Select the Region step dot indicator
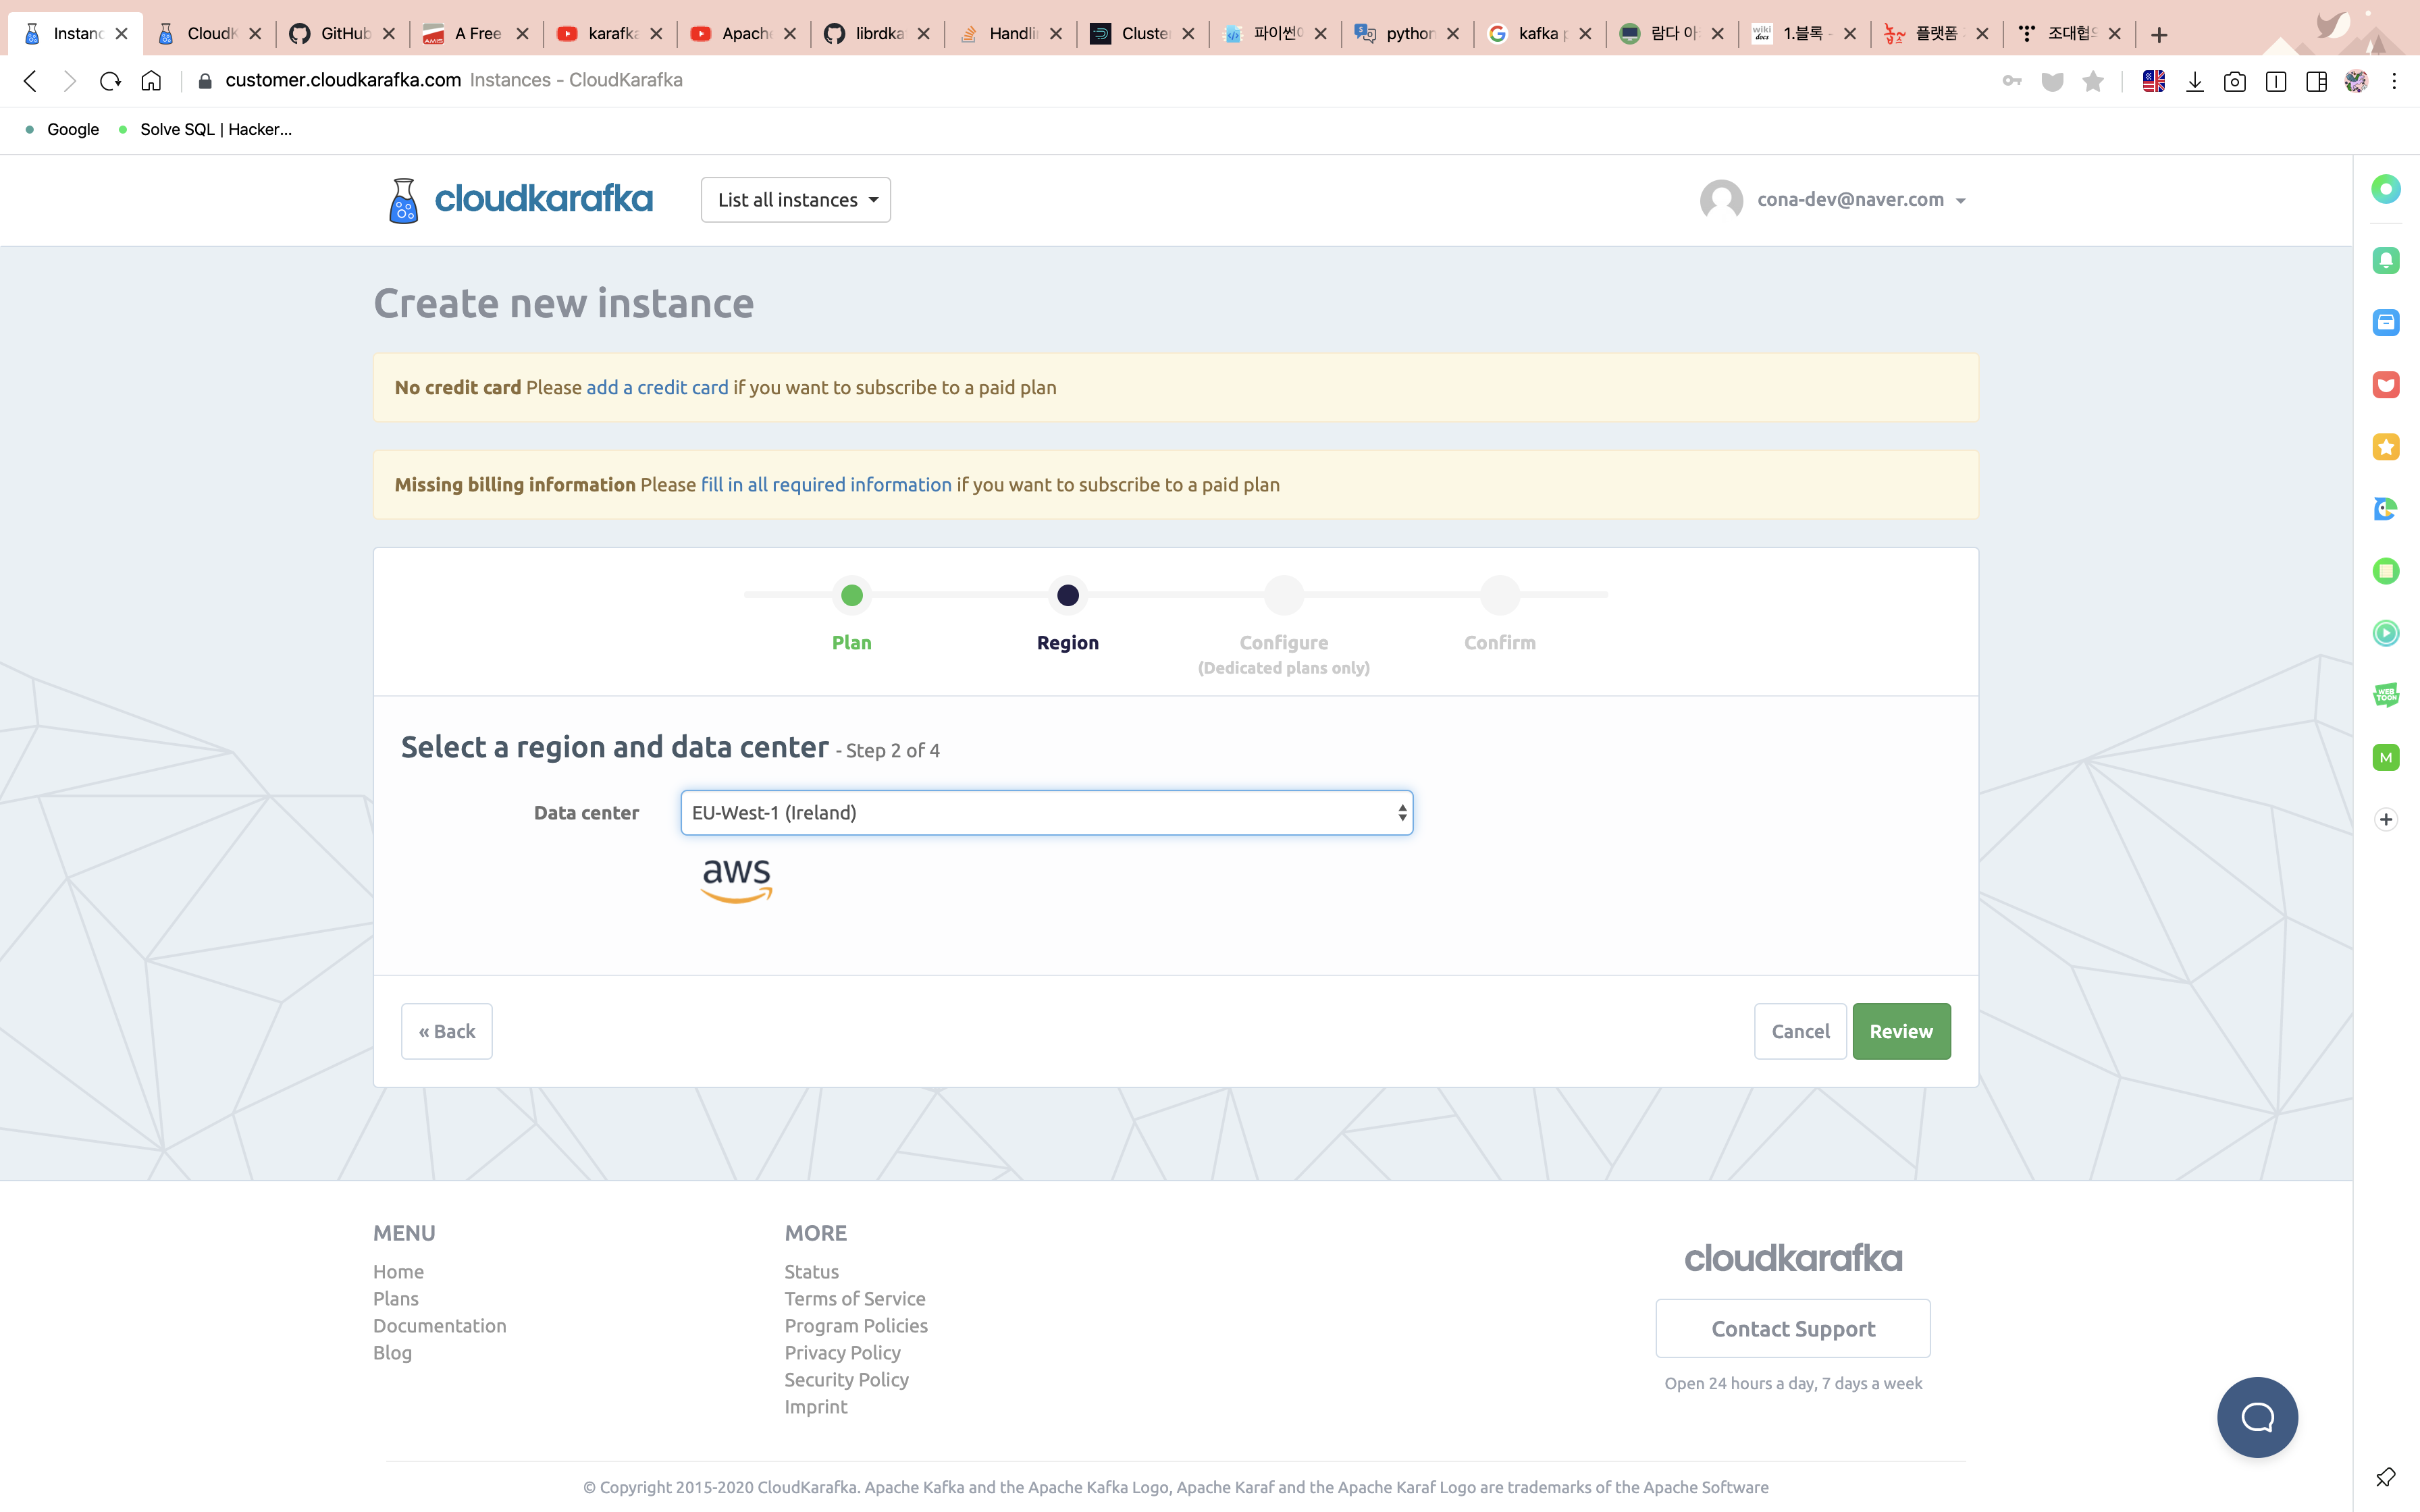The height and width of the screenshot is (1512, 2420). tap(1068, 596)
